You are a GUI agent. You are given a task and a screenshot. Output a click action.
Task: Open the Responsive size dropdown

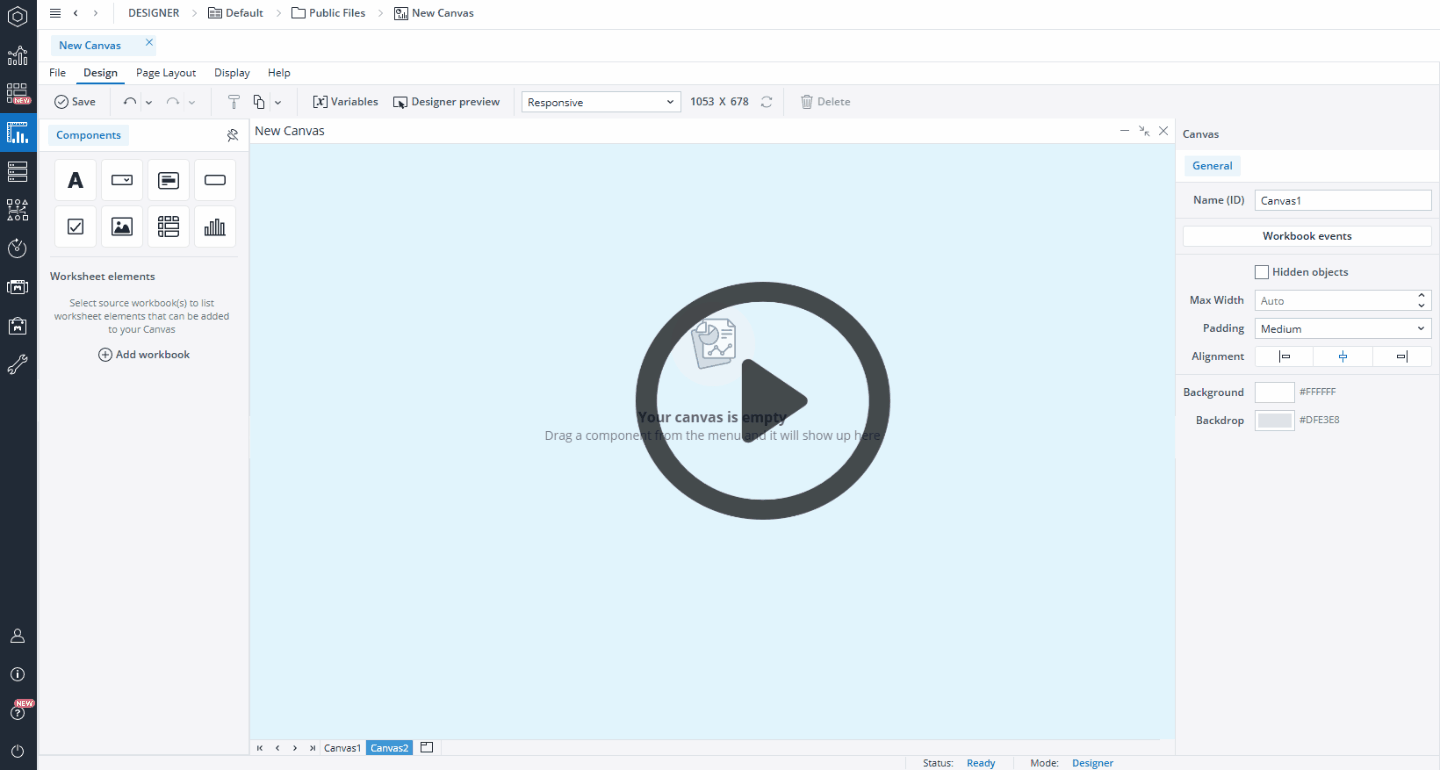pos(600,102)
